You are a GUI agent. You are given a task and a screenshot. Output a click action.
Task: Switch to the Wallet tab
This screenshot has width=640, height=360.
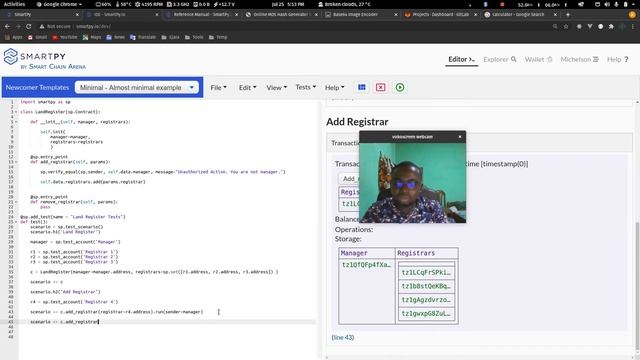click(x=538, y=60)
